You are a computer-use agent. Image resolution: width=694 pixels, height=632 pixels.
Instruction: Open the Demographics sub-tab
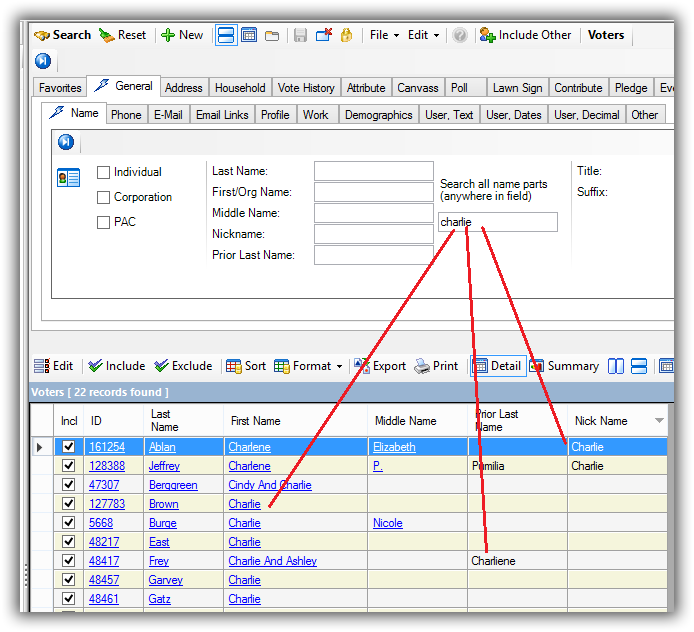pyautogui.click(x=378, y=115)
